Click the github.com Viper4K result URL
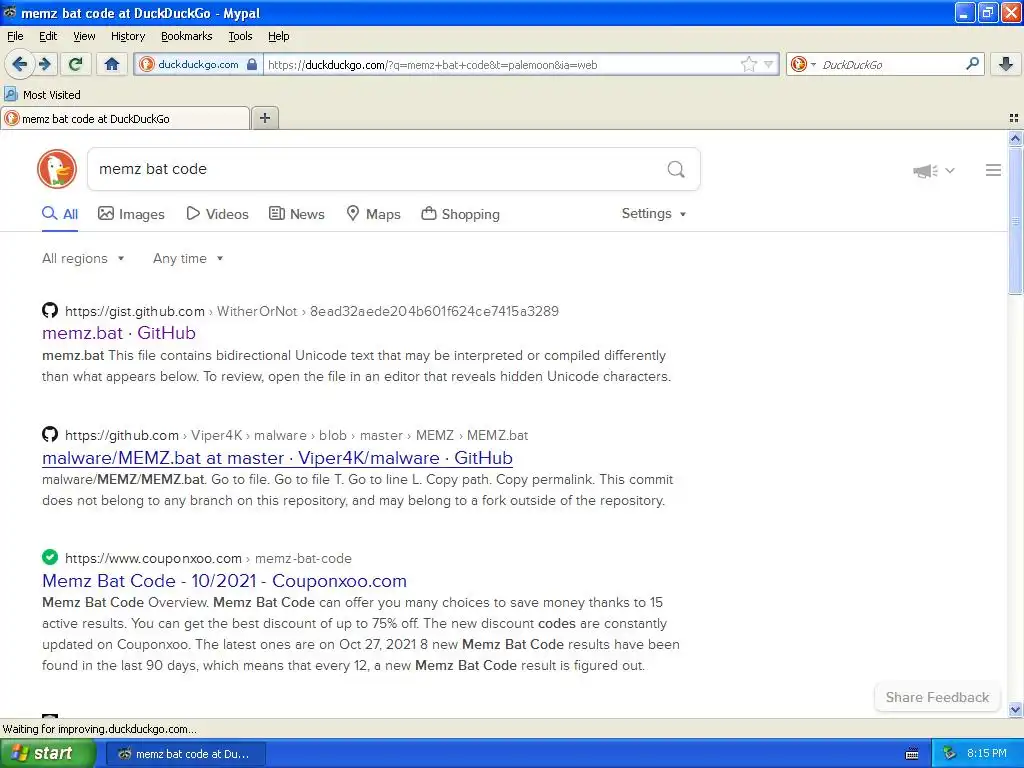The width and height of the screenshot is (1024, 768). tap(296, 436)
